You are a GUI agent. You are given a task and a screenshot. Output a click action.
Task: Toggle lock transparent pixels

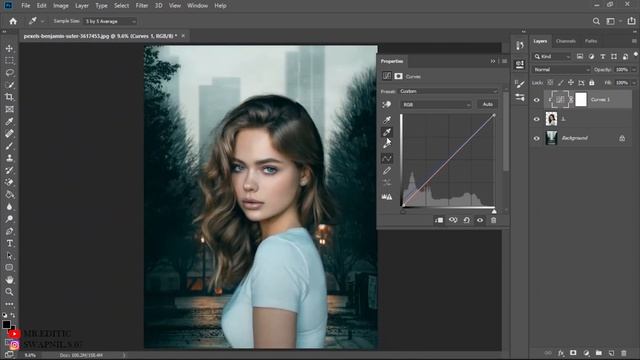pos(550,83)
